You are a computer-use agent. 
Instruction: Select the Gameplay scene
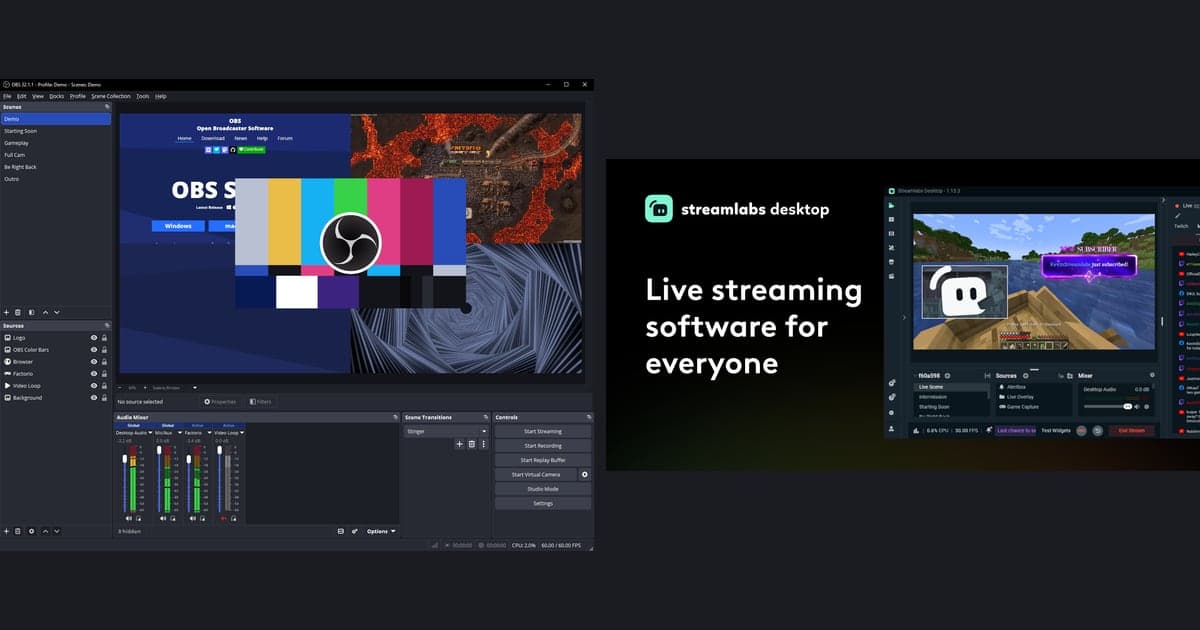[x=55, y=143]
